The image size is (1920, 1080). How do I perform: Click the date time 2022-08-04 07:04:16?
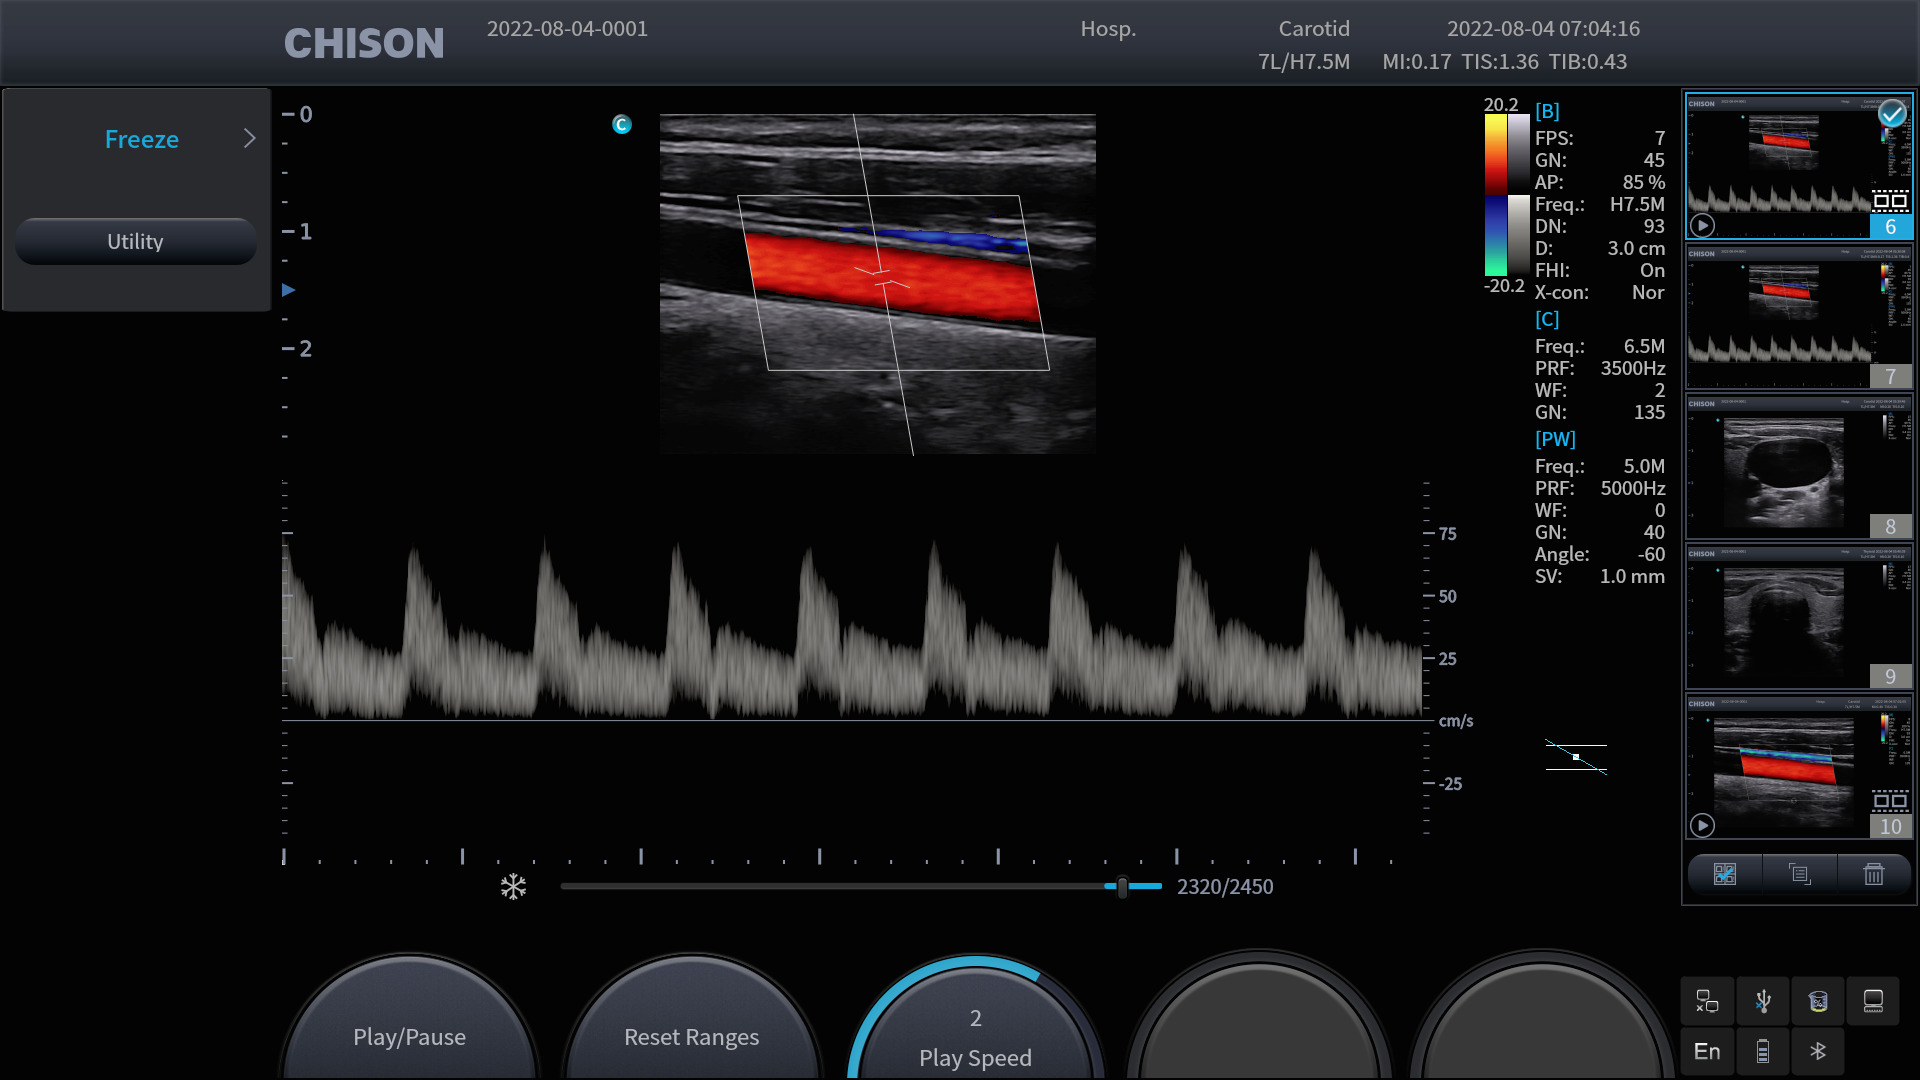[1543, 29]
